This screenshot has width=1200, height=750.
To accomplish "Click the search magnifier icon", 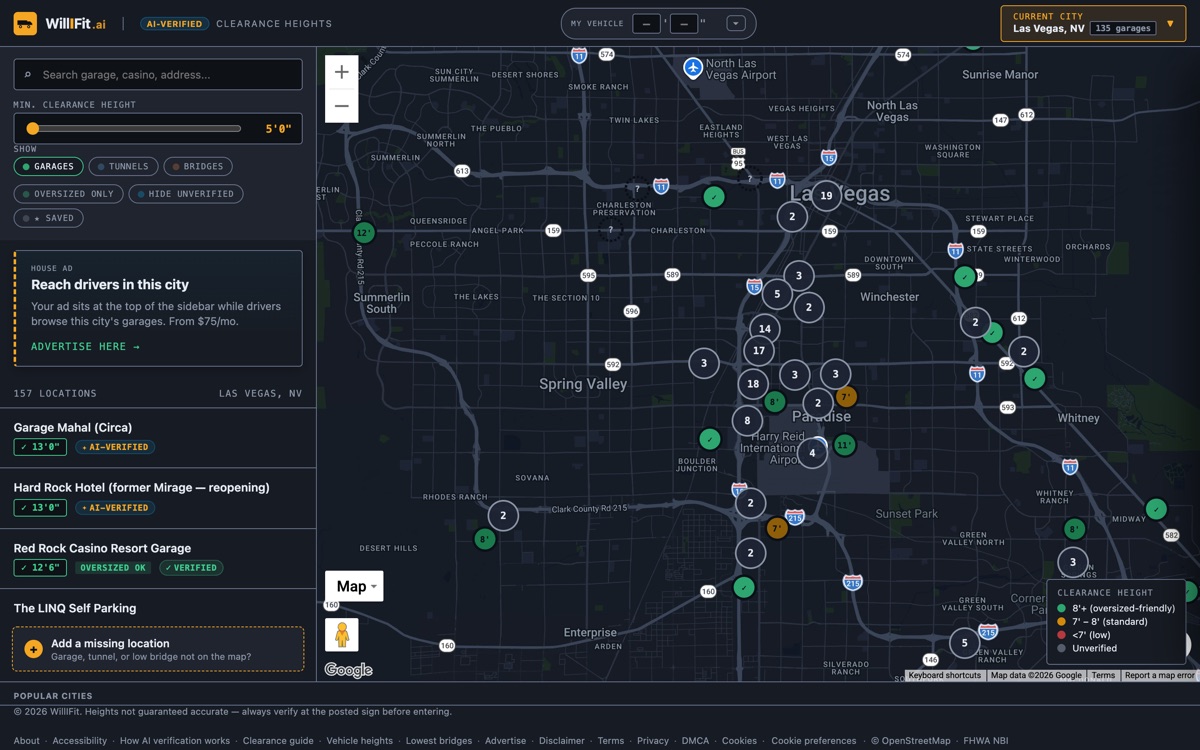I will 27,75.
